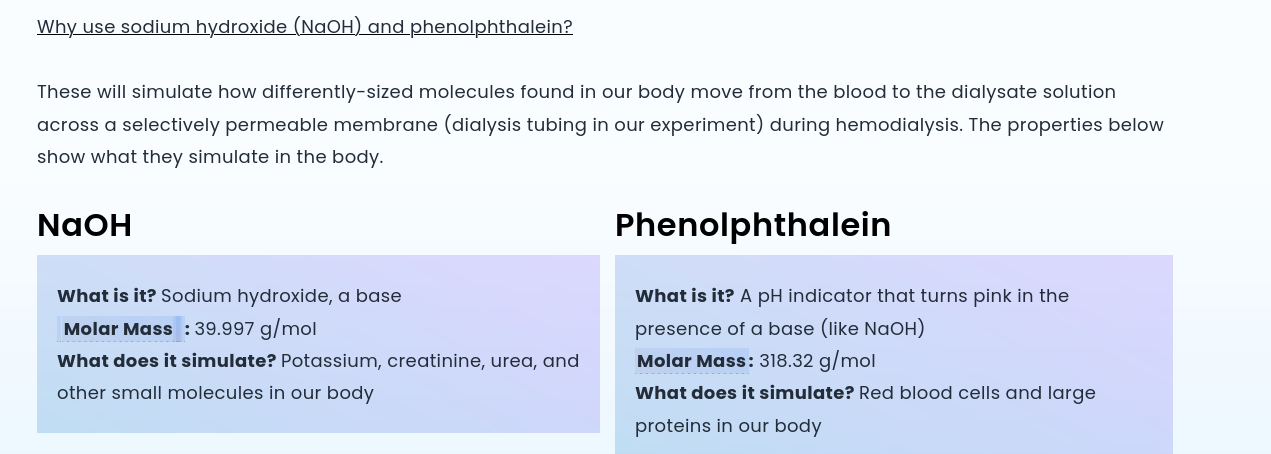
Task: Click "What is it?" label in NaOH card
Action: pyautogui.click(x=106, y=296)
